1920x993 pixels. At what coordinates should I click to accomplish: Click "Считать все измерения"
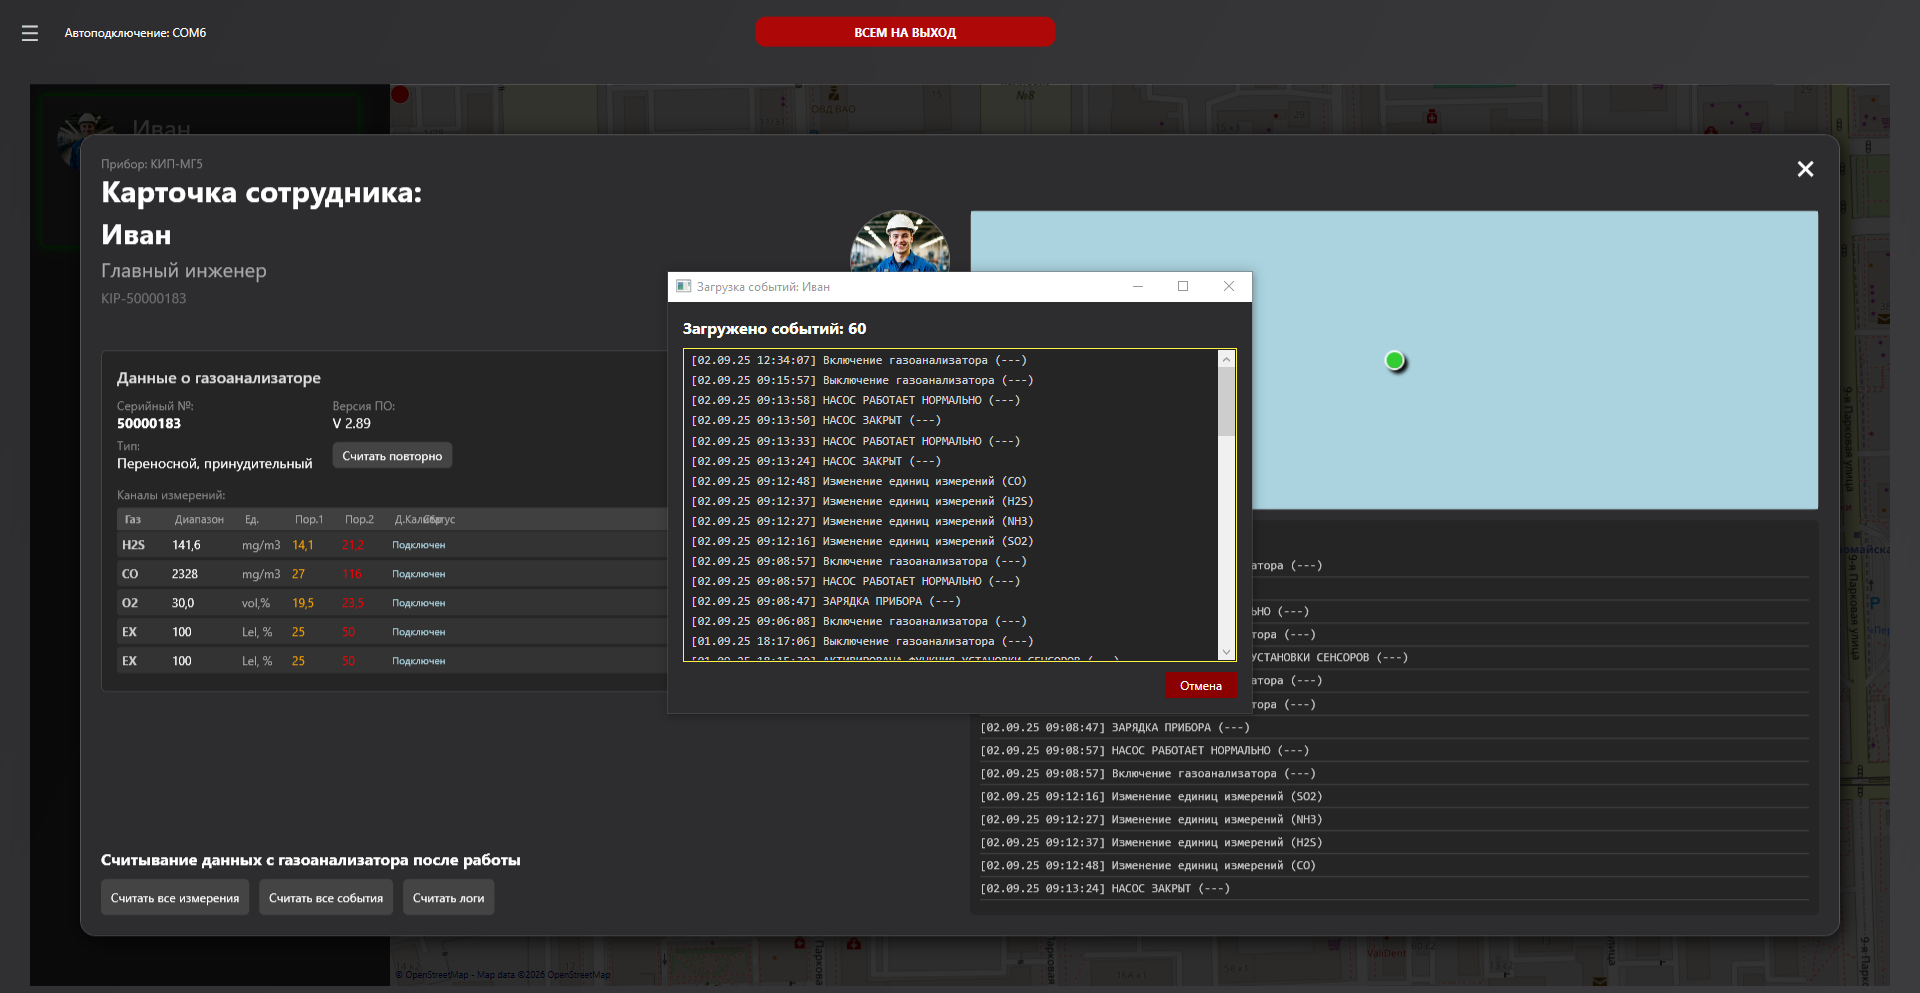click(175, 898)
